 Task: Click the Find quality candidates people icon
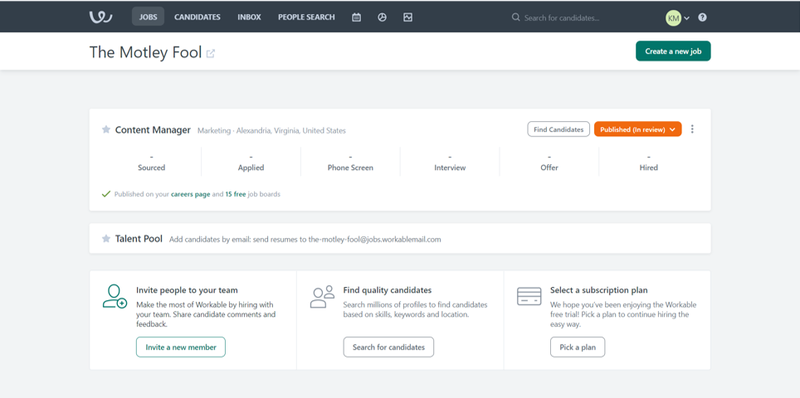(x=322, y=296)
